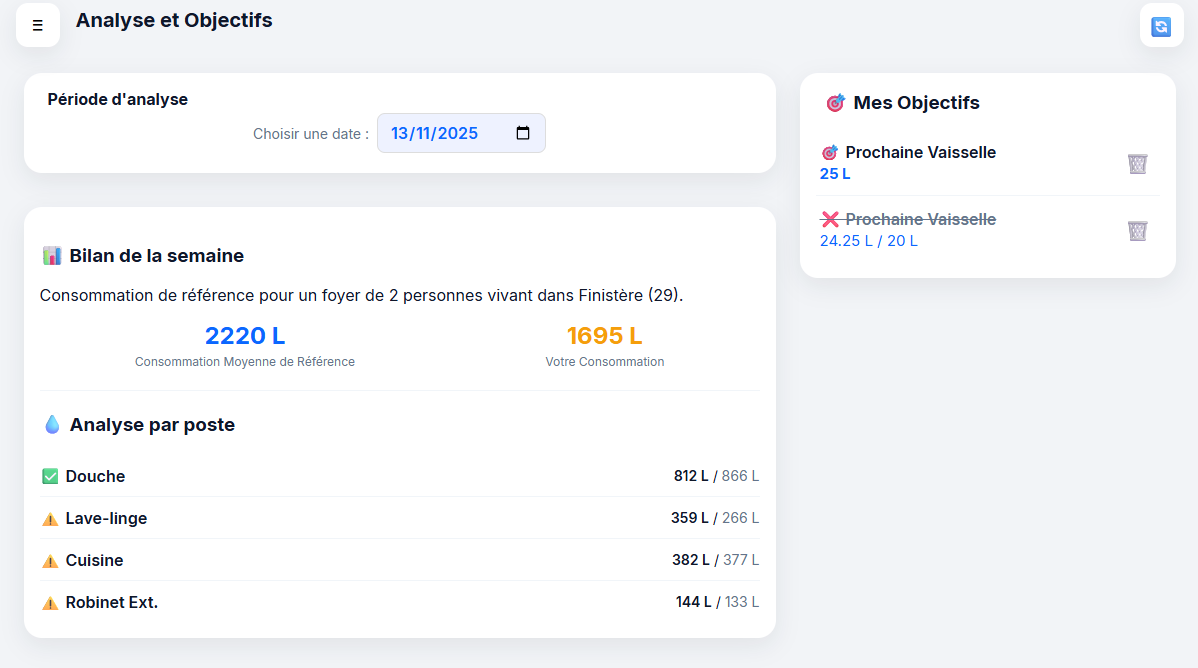
Task: Click the 1695 L Votre Consommation value
Action: pyautogui.click(x=604, y=336)
